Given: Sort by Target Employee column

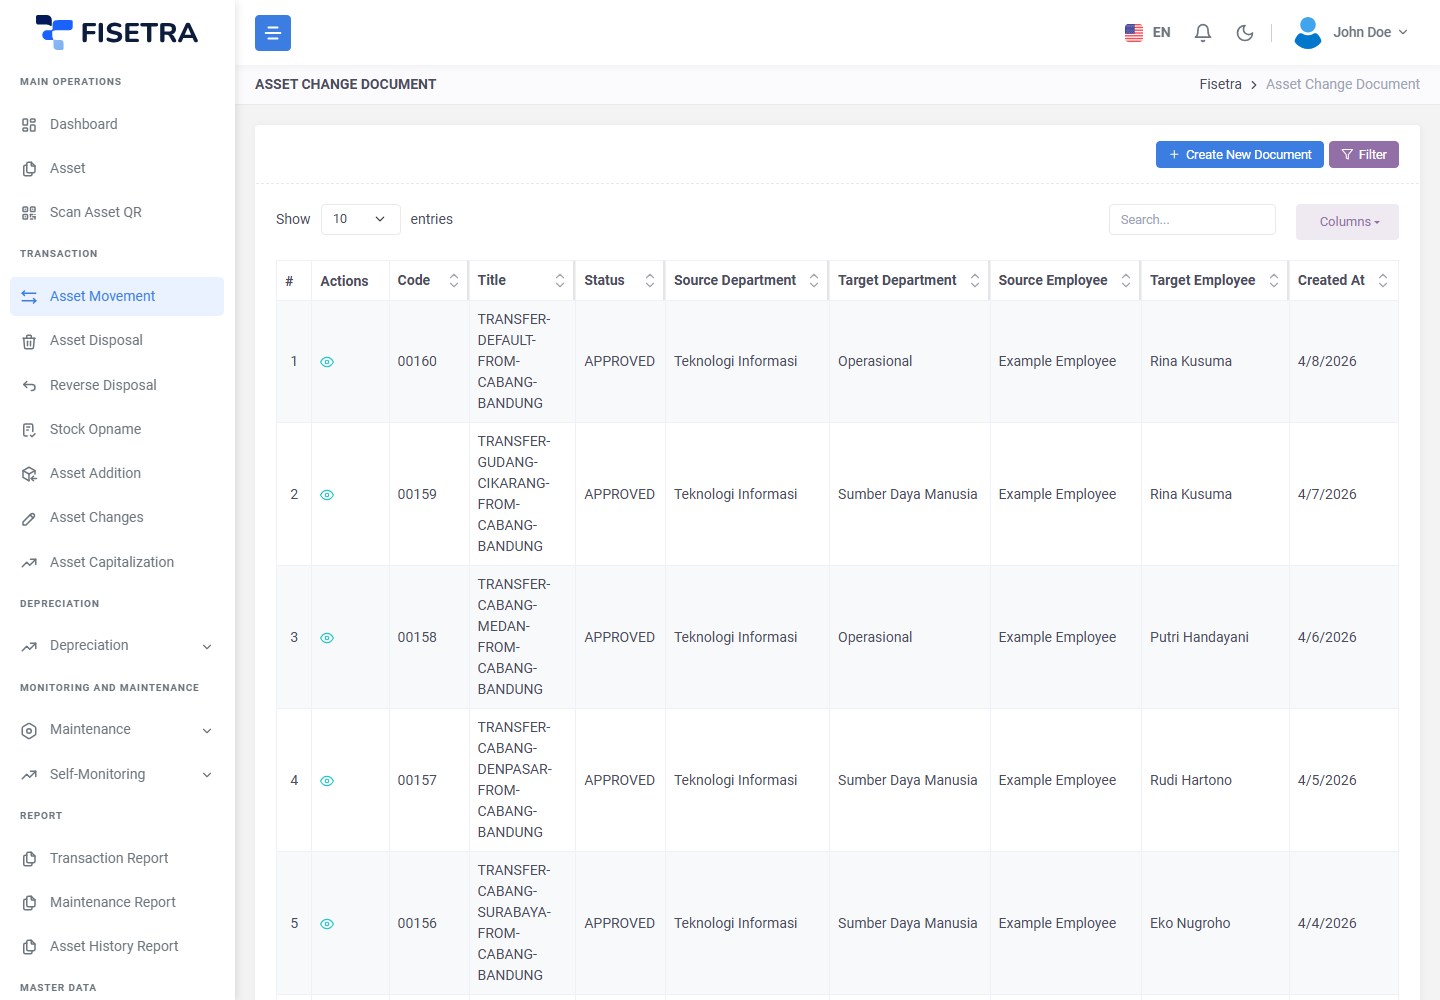Looking at the screenshot, I should [1215, 281].
